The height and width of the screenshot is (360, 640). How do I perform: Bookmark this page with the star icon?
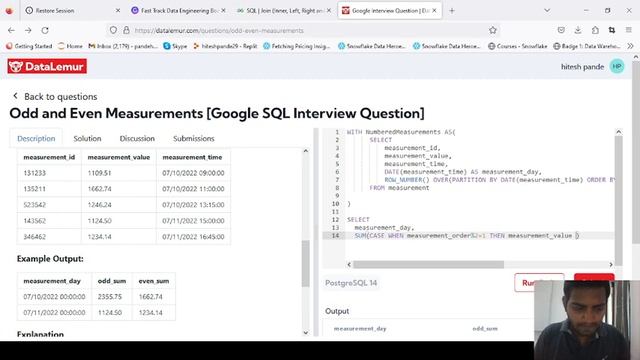[x=493, y=30]
